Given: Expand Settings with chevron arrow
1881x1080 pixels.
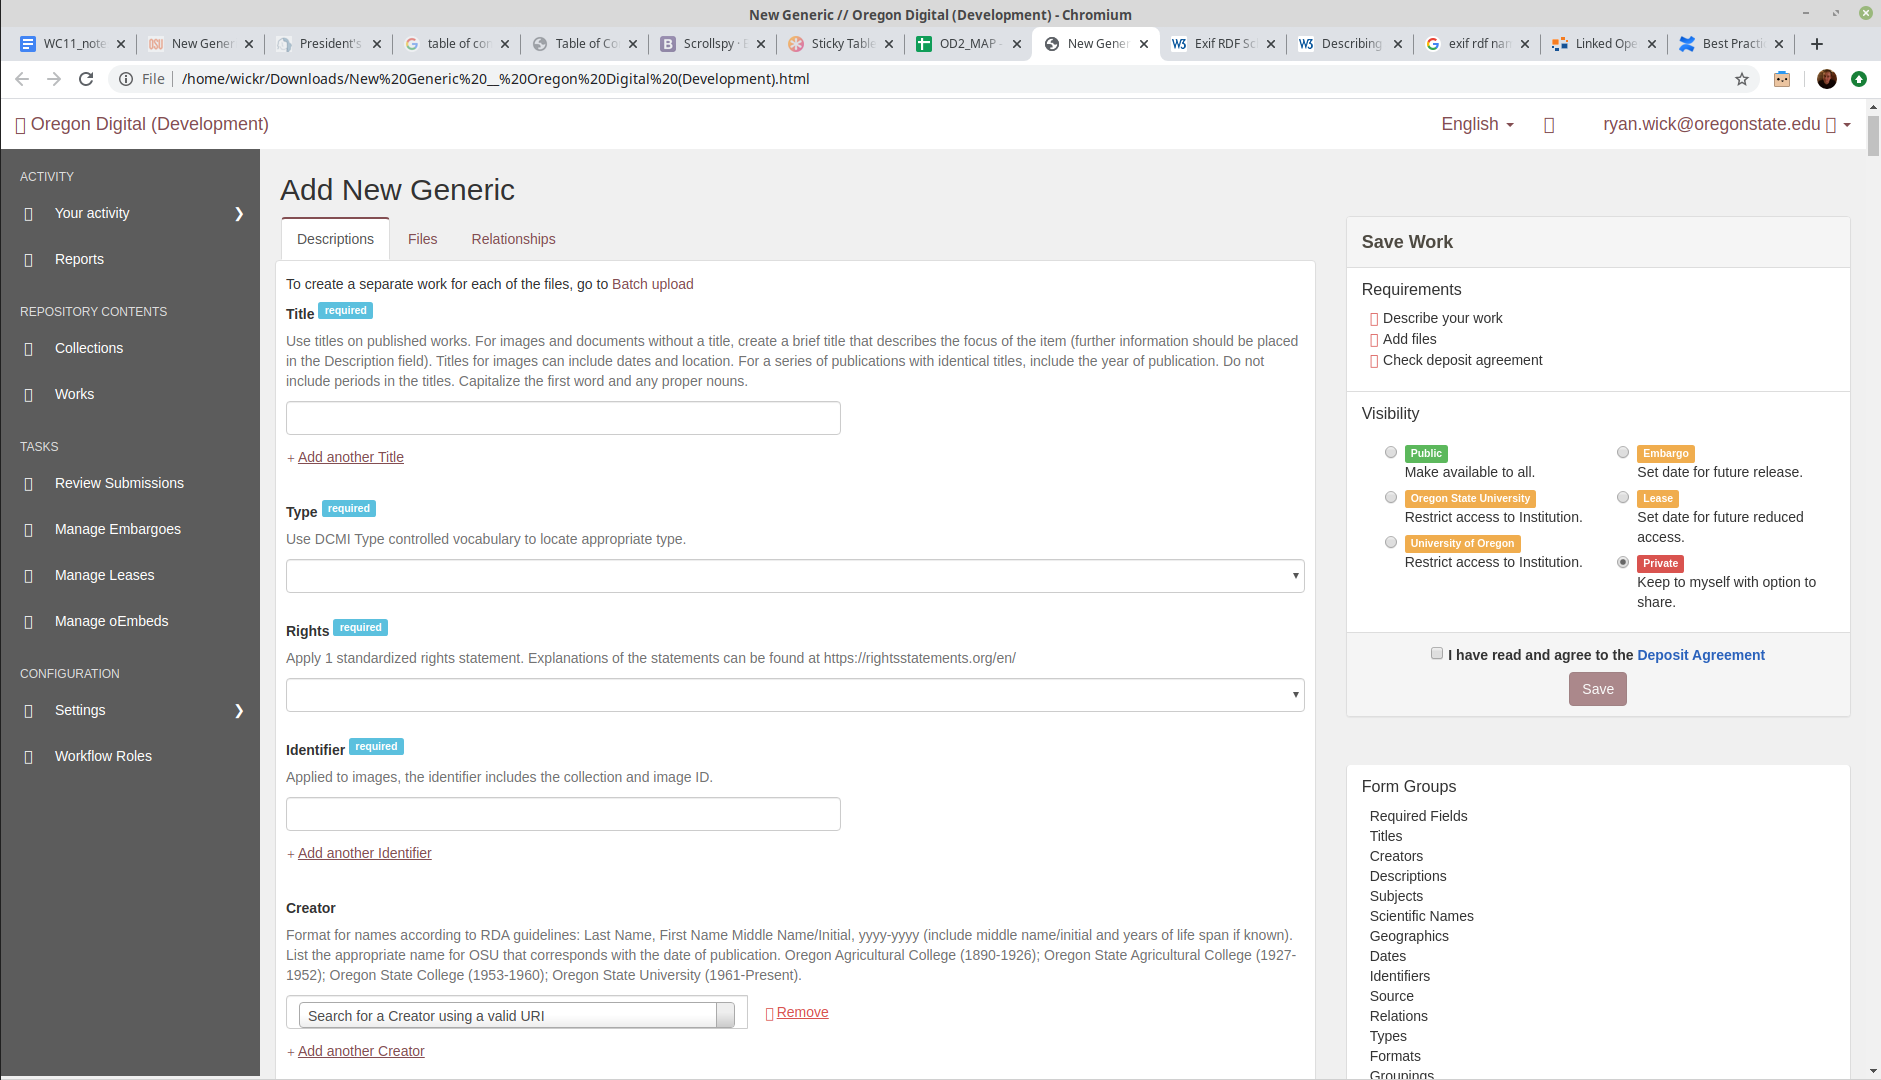Looking at the screenshot, I should pos(239,711).
